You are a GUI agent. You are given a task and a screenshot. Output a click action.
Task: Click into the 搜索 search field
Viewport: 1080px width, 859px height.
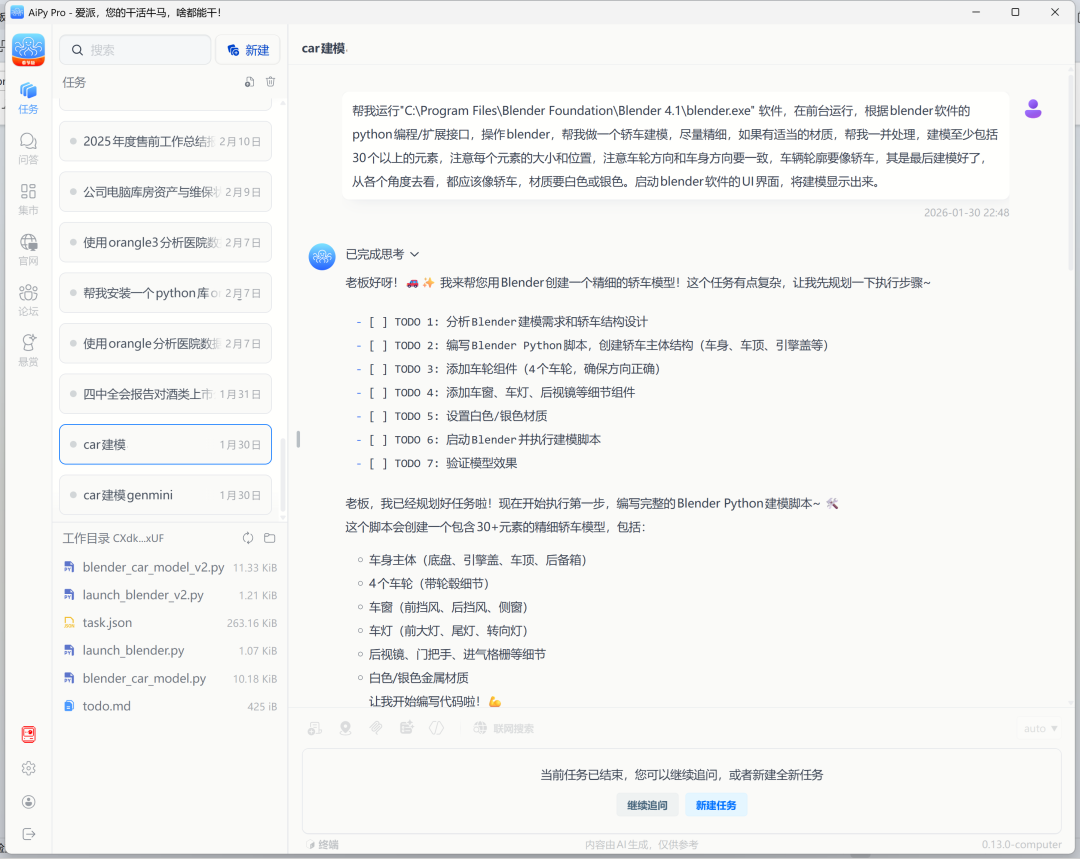(x=135, y=50)
